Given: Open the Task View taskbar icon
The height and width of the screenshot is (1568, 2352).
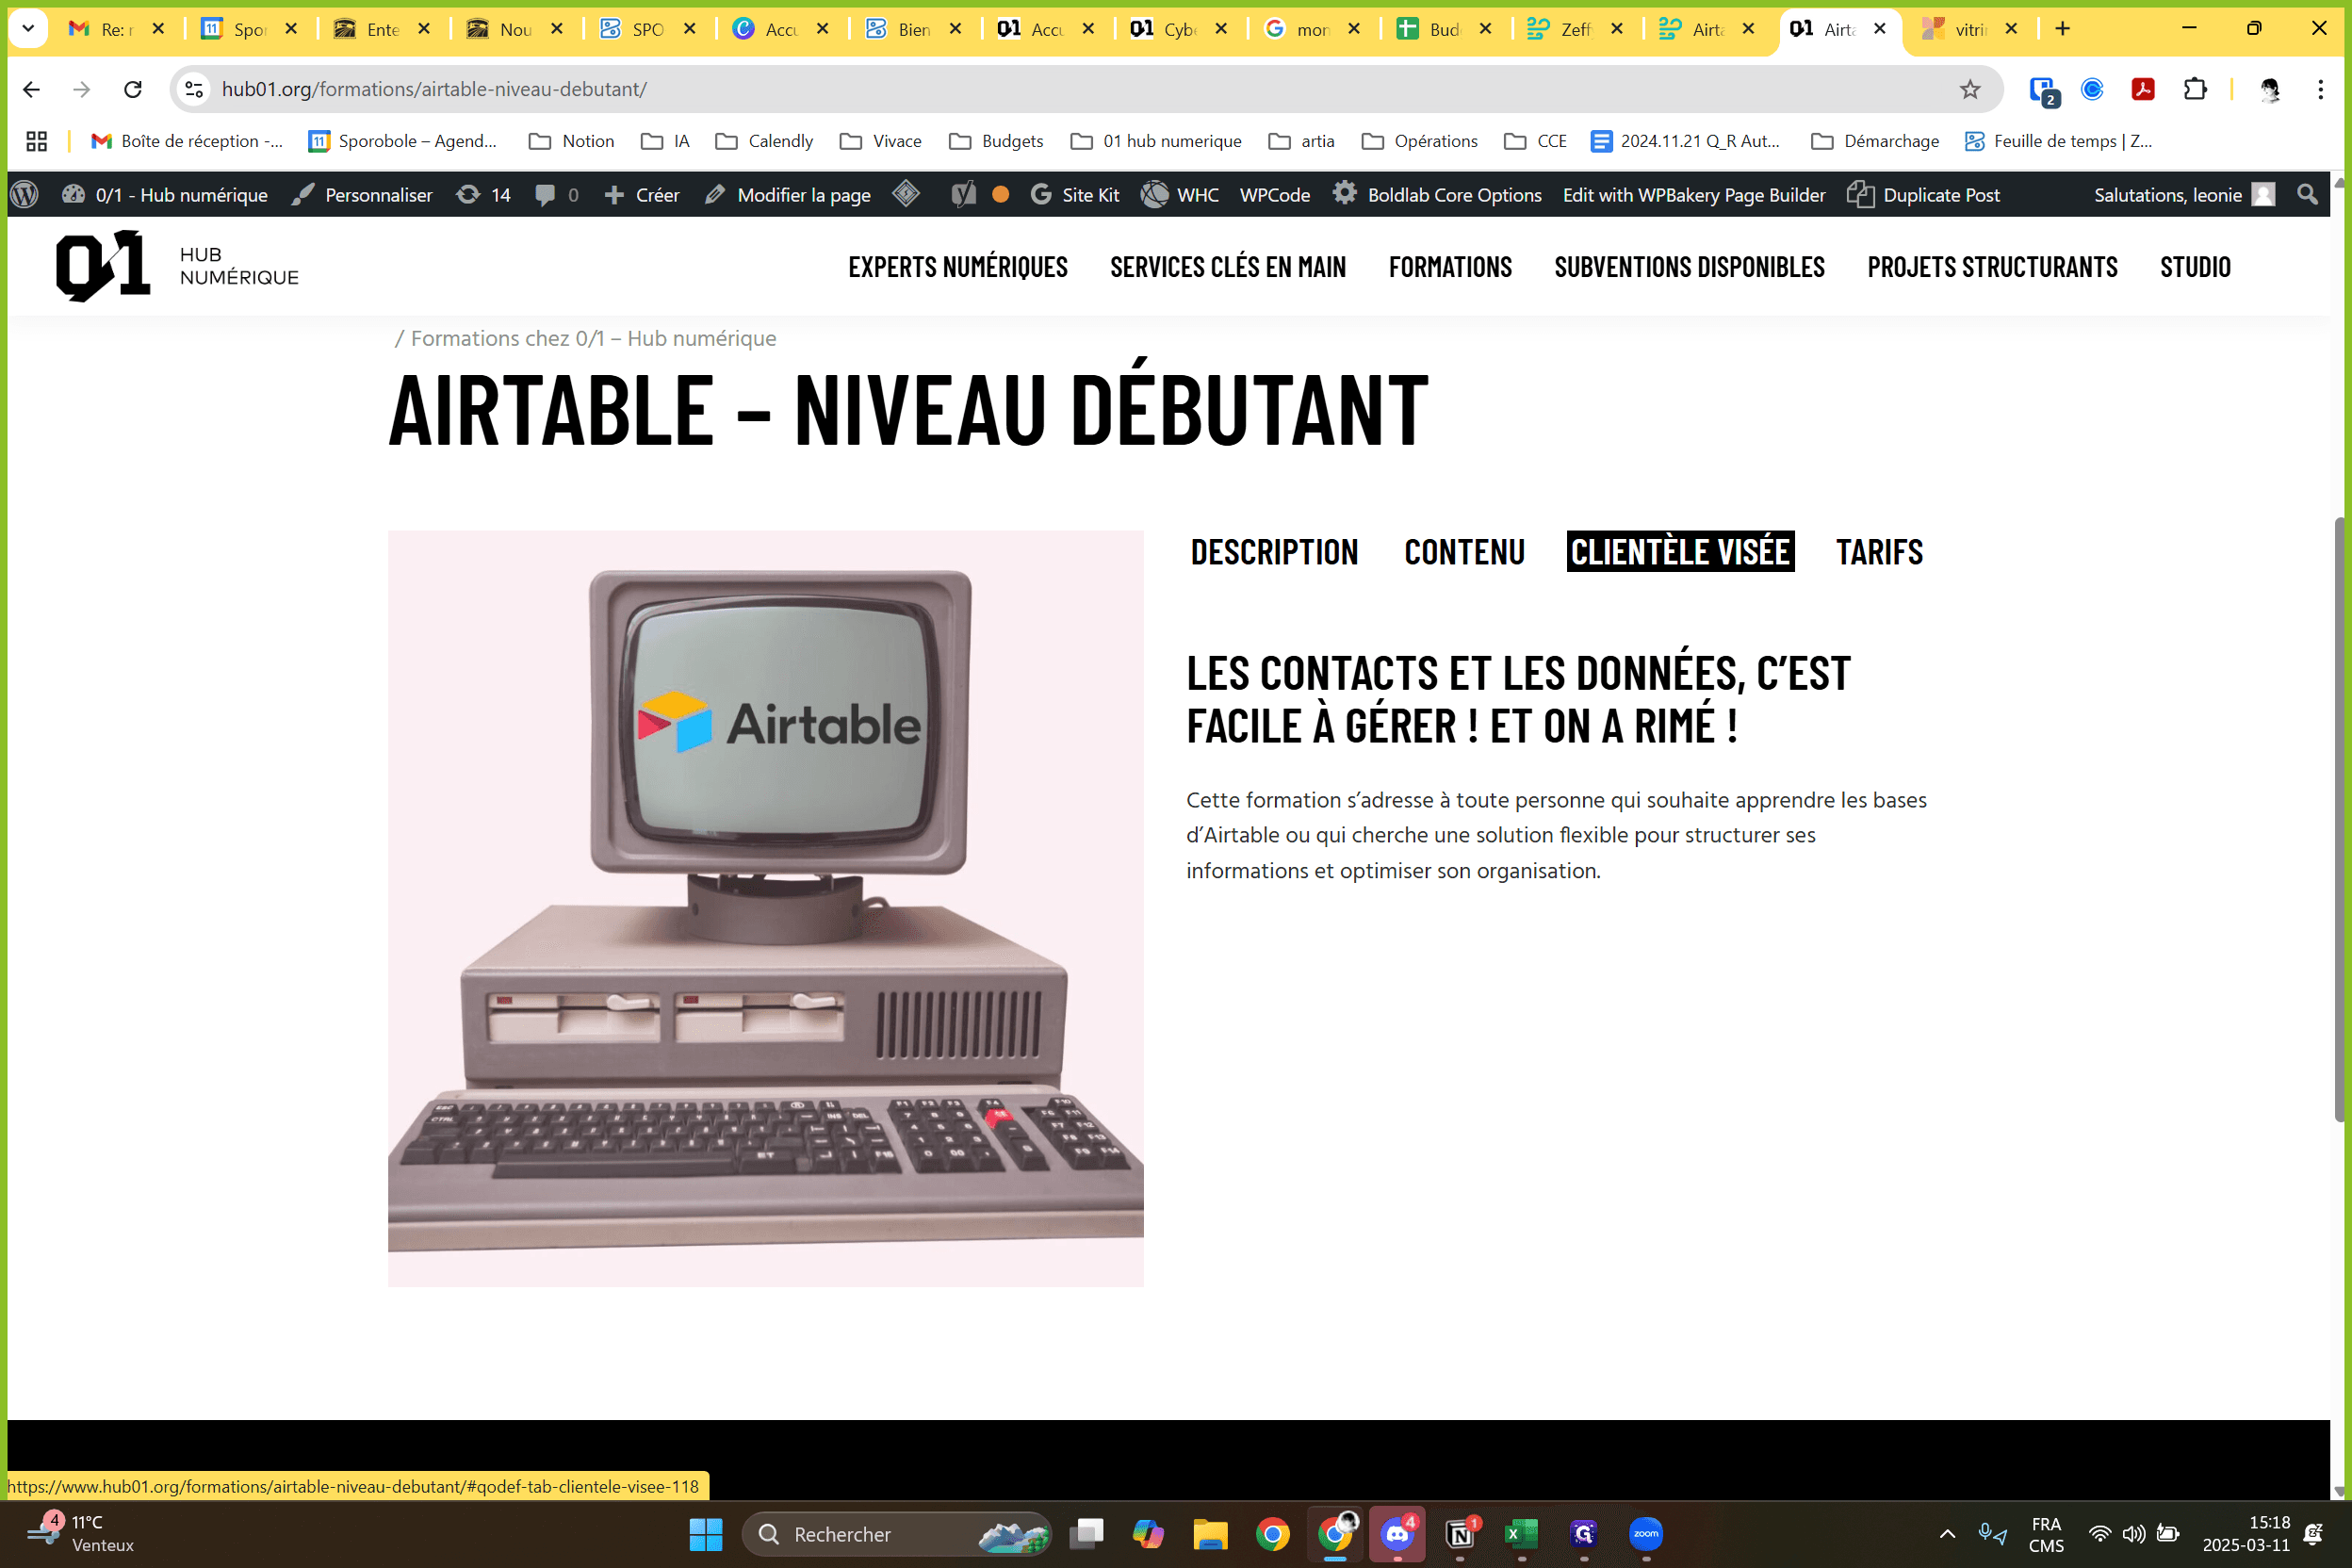Looking at the screenshot, I should pyautogui.click(x=1086, y=1534).
